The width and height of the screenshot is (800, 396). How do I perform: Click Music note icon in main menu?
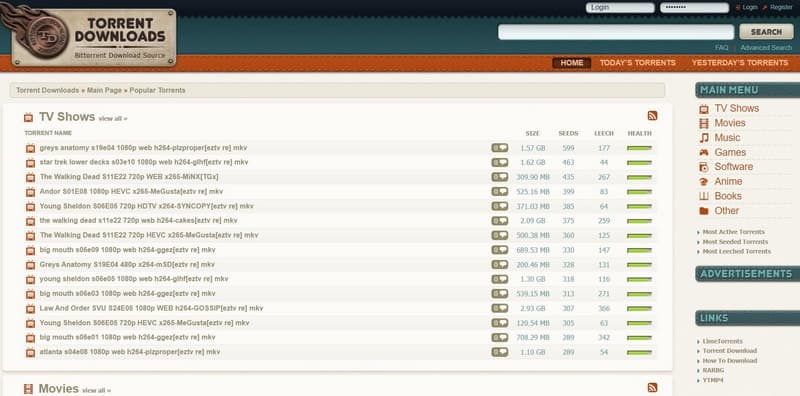[x=704, y=138]
